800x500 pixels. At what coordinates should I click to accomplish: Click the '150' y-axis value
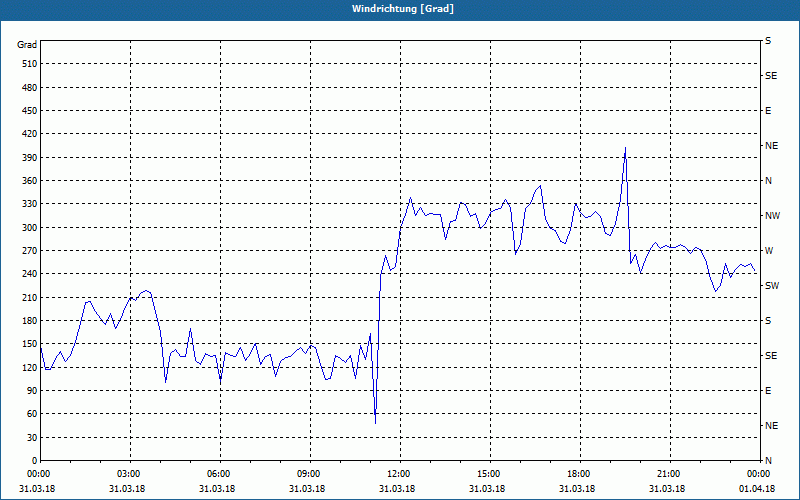pos(30,344)
